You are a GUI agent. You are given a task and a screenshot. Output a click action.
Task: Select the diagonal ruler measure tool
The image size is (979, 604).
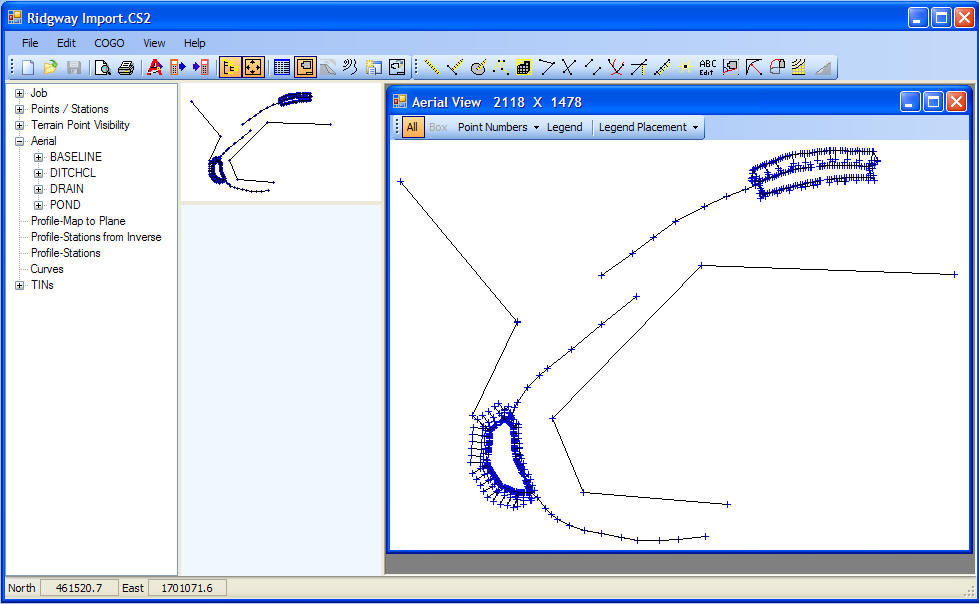click(662, 67)
